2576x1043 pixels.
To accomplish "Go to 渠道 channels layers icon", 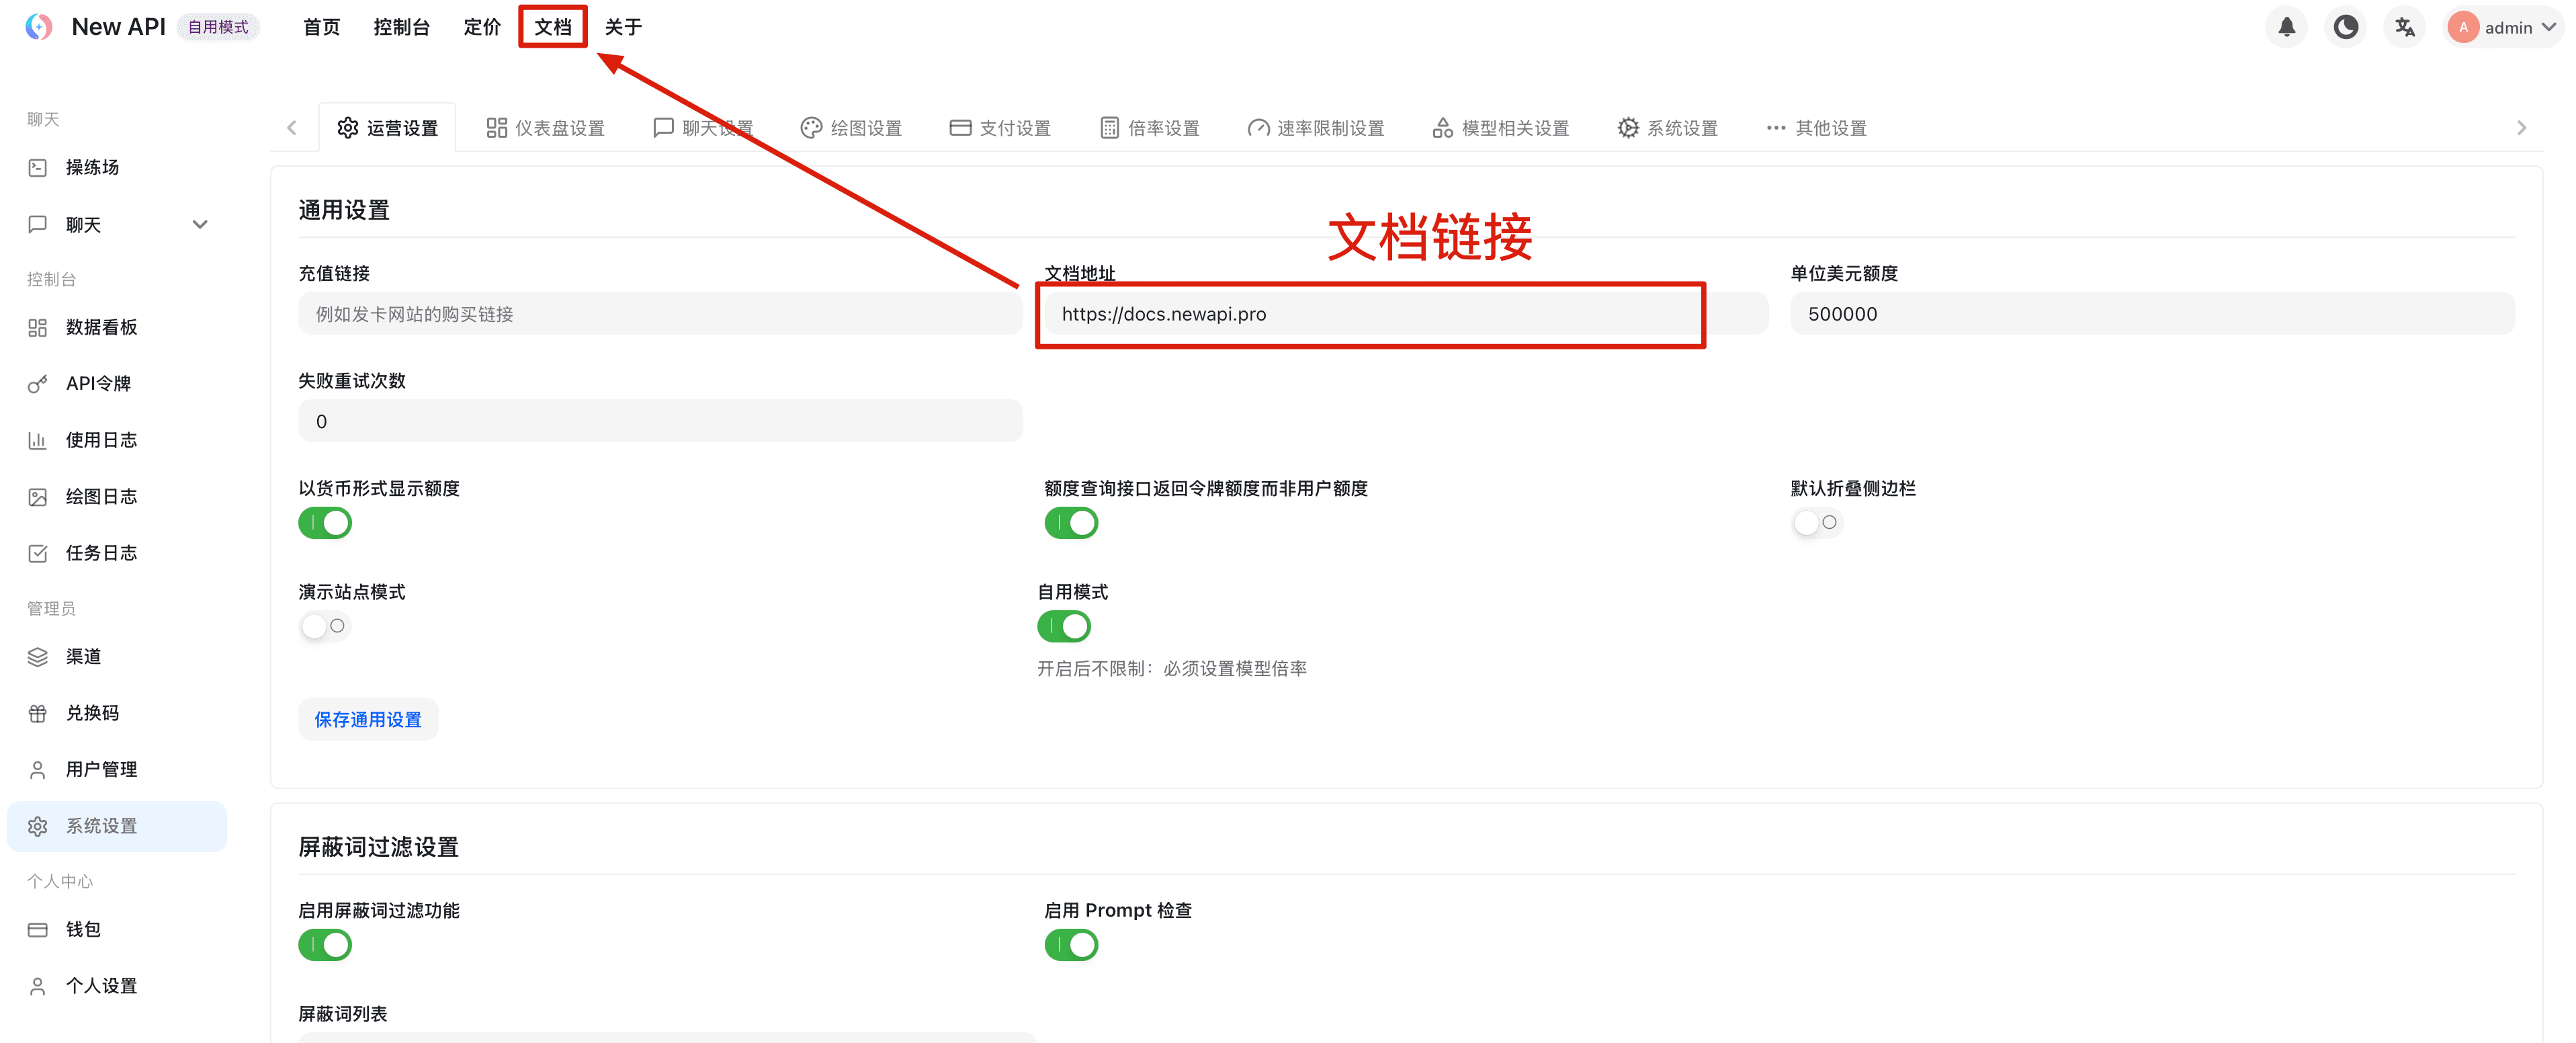I will click(x=83, y=656).
